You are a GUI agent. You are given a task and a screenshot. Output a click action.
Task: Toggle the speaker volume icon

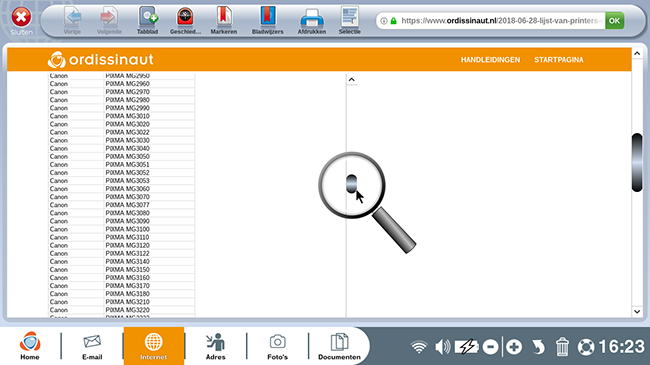click(x=442, y=347)
